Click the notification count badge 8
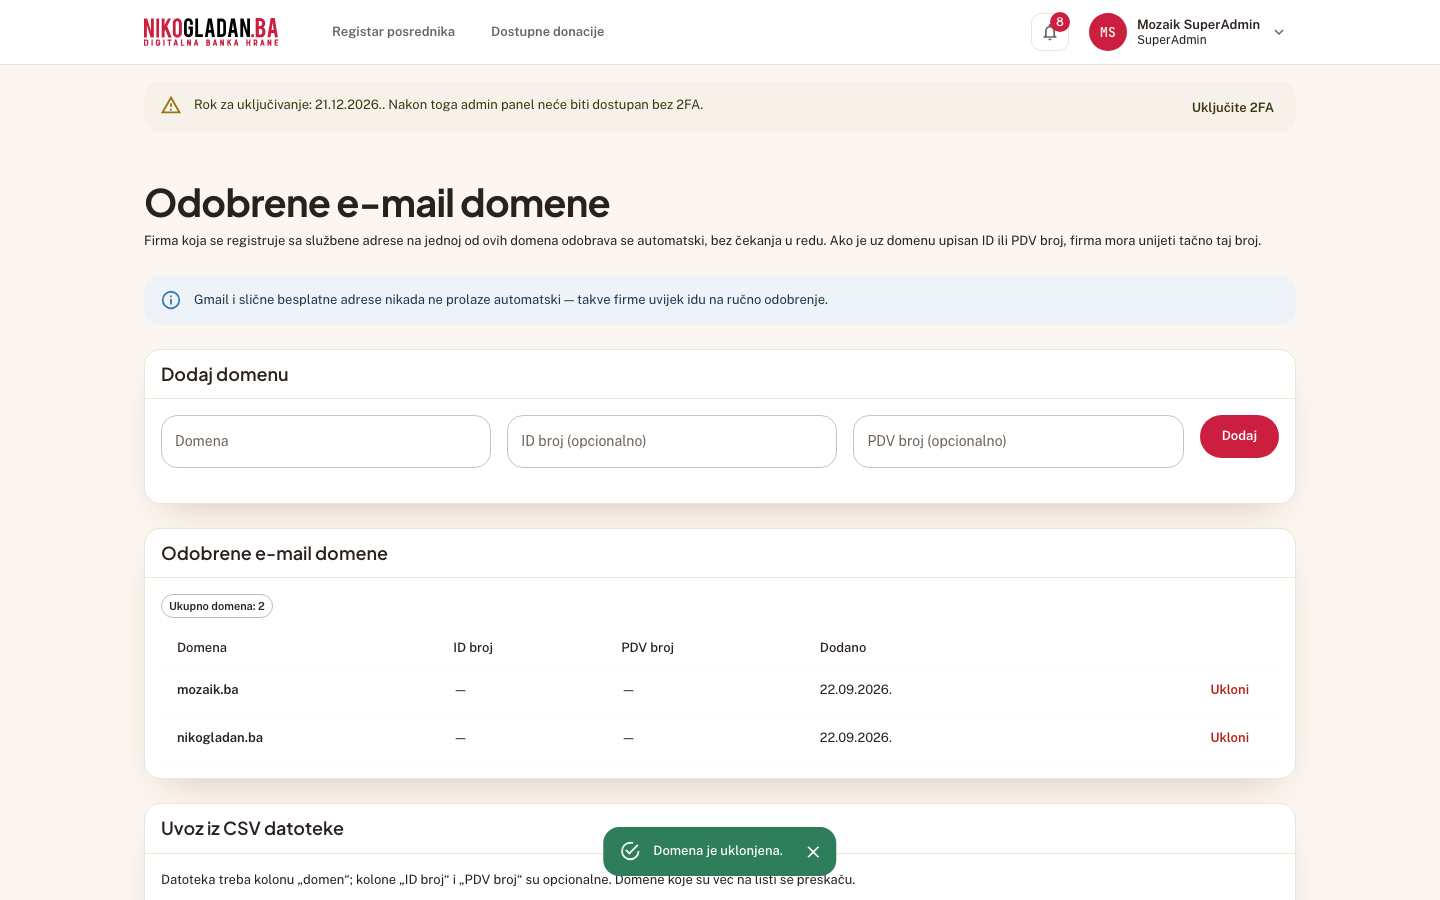 pyautogui.click(x=1060, y=22)
